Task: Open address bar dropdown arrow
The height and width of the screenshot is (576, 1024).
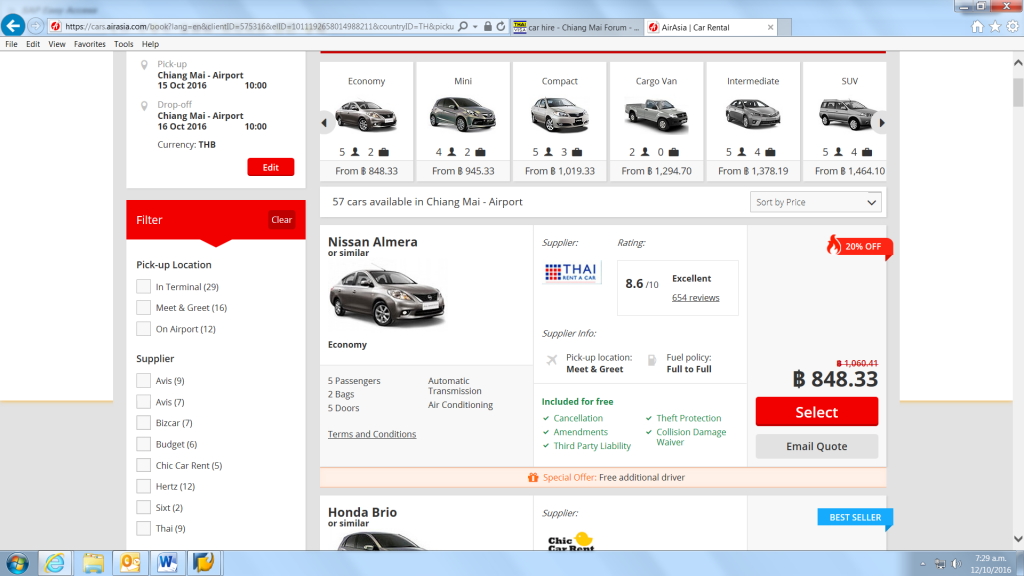Action: pyautogui.click(x=475, y=27)
